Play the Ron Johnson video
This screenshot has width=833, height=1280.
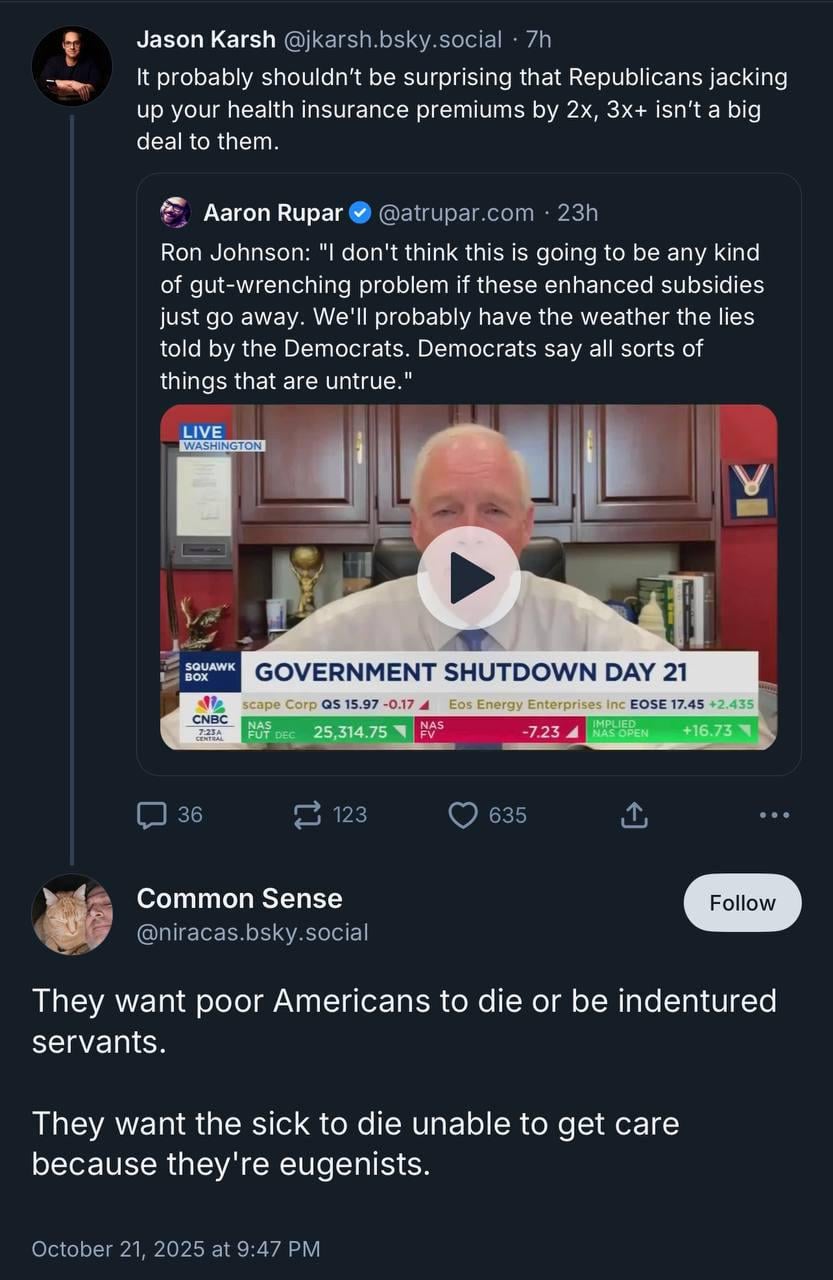(x=469, y=577)
